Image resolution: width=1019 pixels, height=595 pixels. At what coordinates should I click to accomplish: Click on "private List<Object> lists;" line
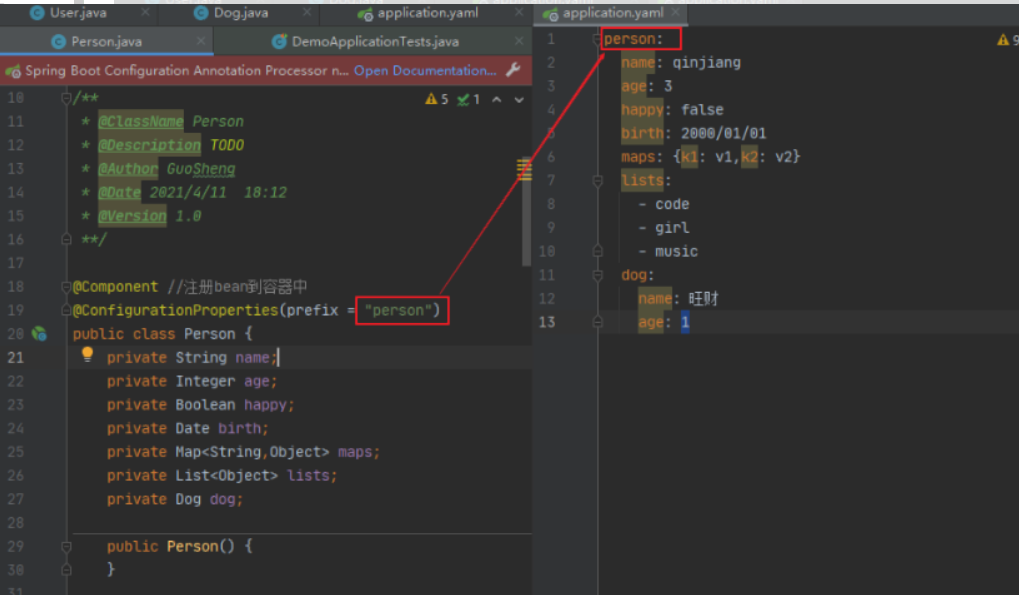click(222, 475)
